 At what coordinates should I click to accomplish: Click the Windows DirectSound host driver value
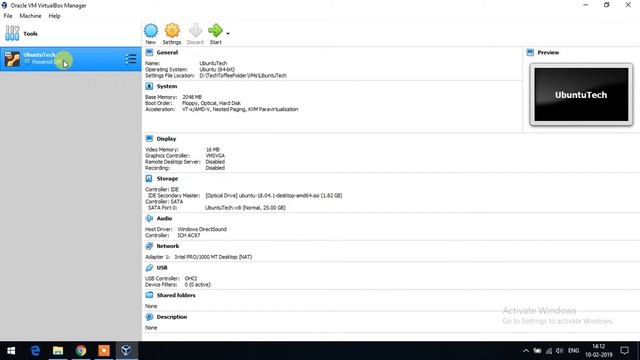[202, 229]
